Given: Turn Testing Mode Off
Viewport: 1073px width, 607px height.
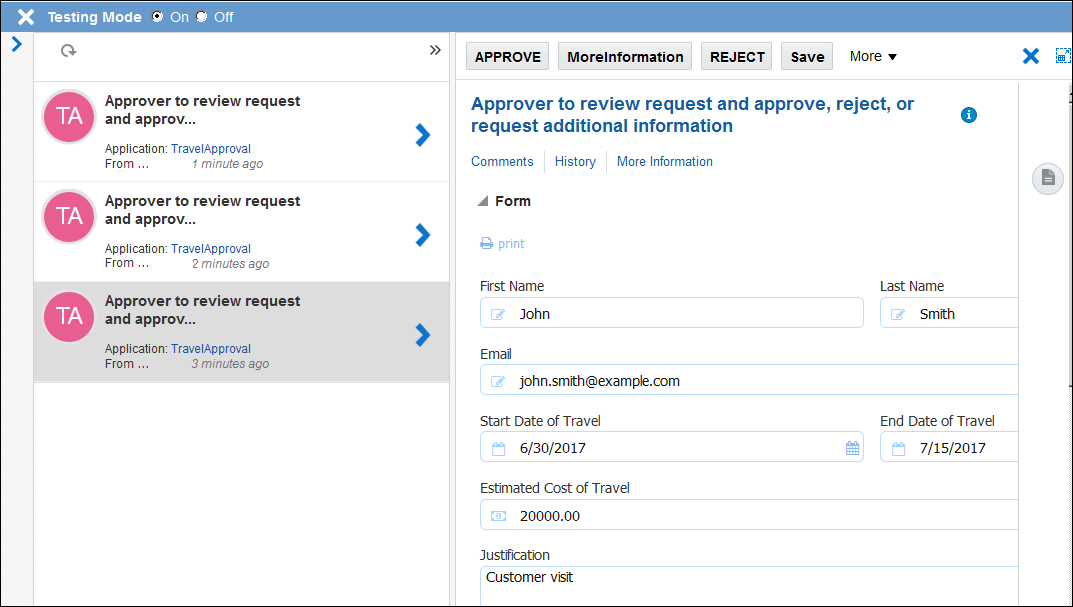Looking at the screenshot, I should 201,16.
